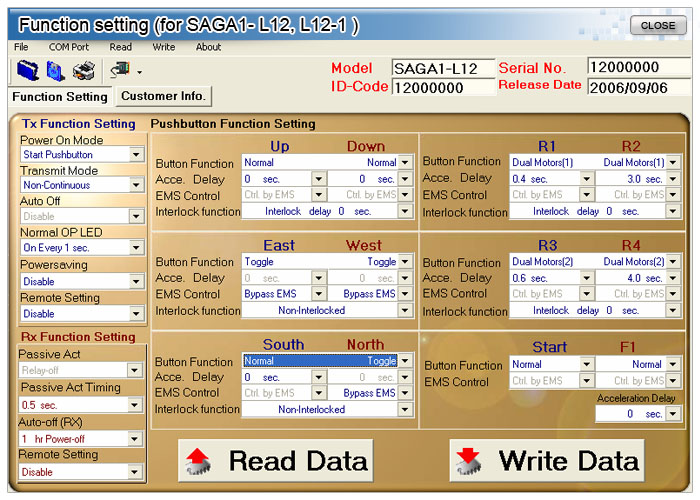This screenshot has width=700, height=500.
Task: Click the open file folder icon
Action: [x=28, y=71]
